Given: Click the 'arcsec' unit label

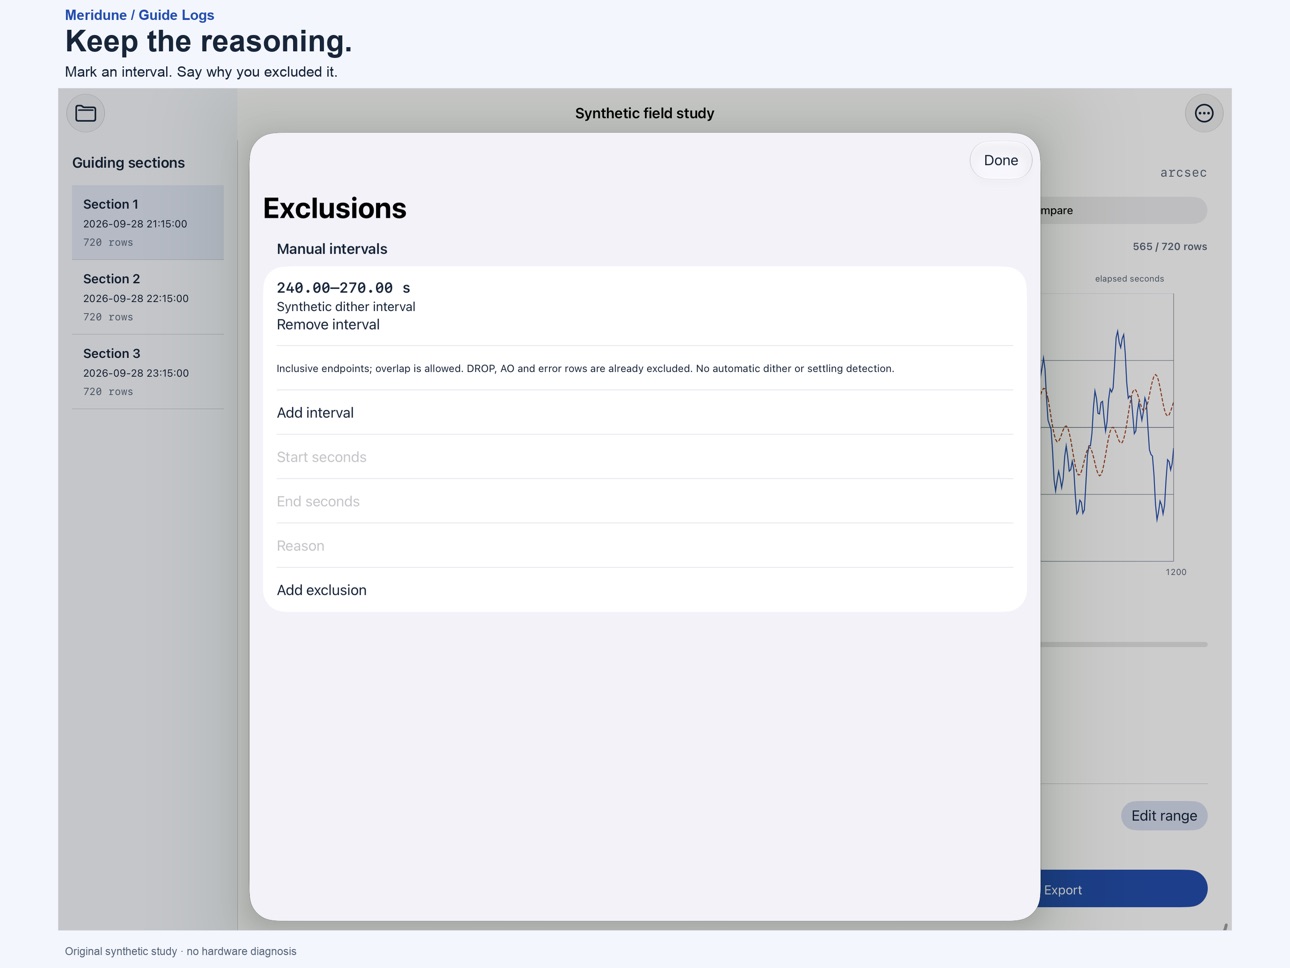Looking at the screenshot, I should [x=1183, y=173].
